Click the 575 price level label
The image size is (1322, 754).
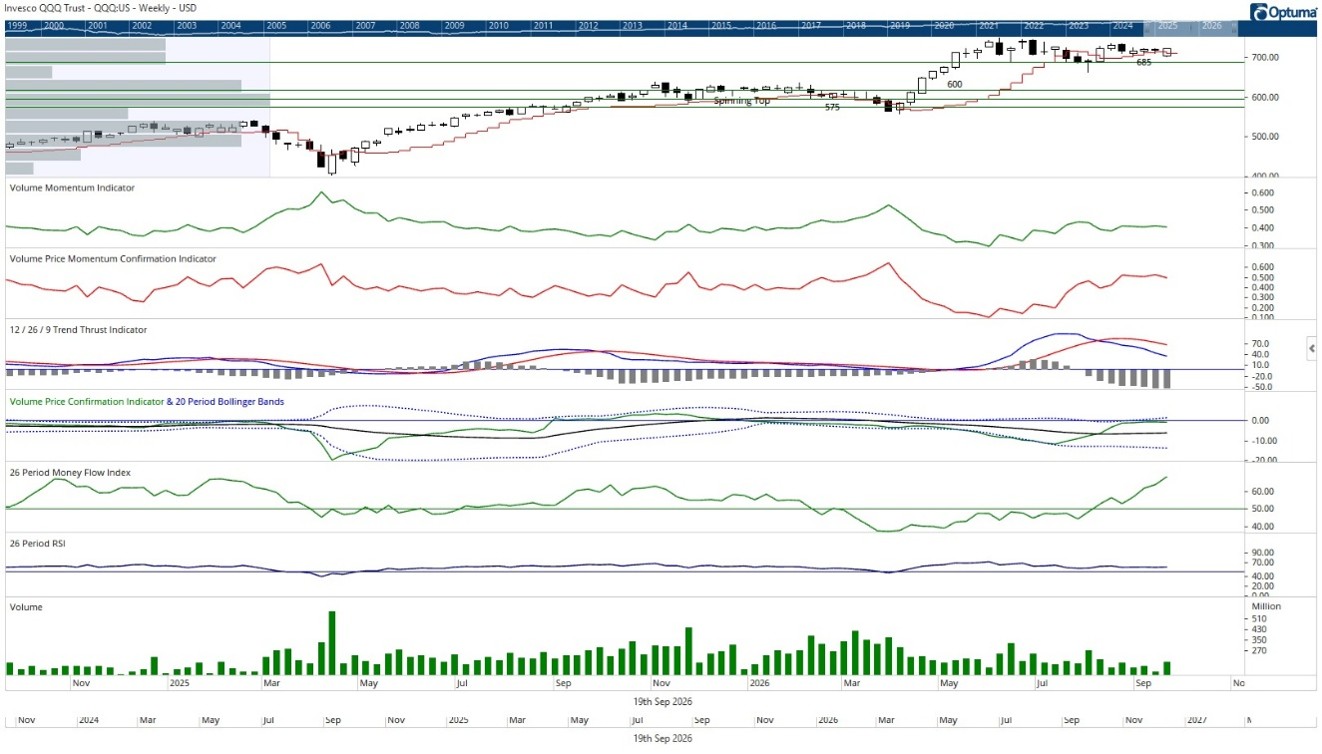point(832,106)
